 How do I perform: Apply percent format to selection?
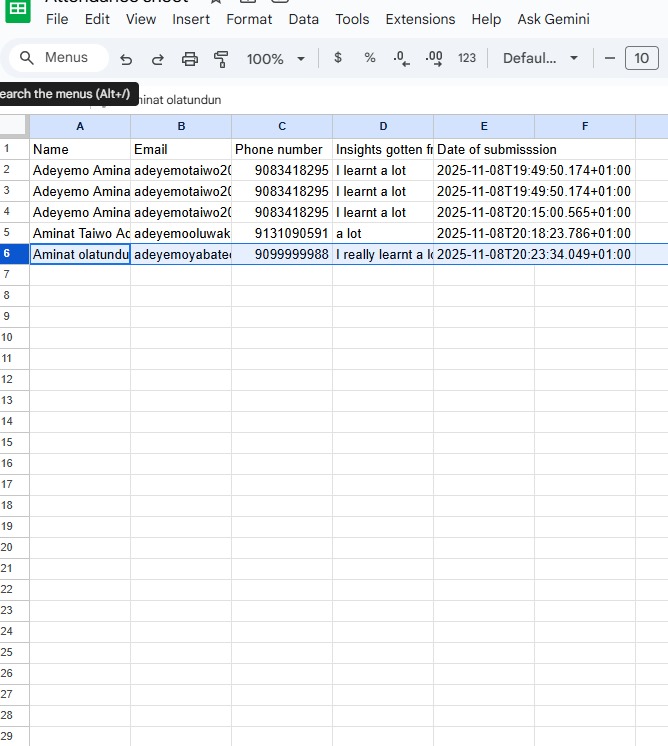point(370,58)
